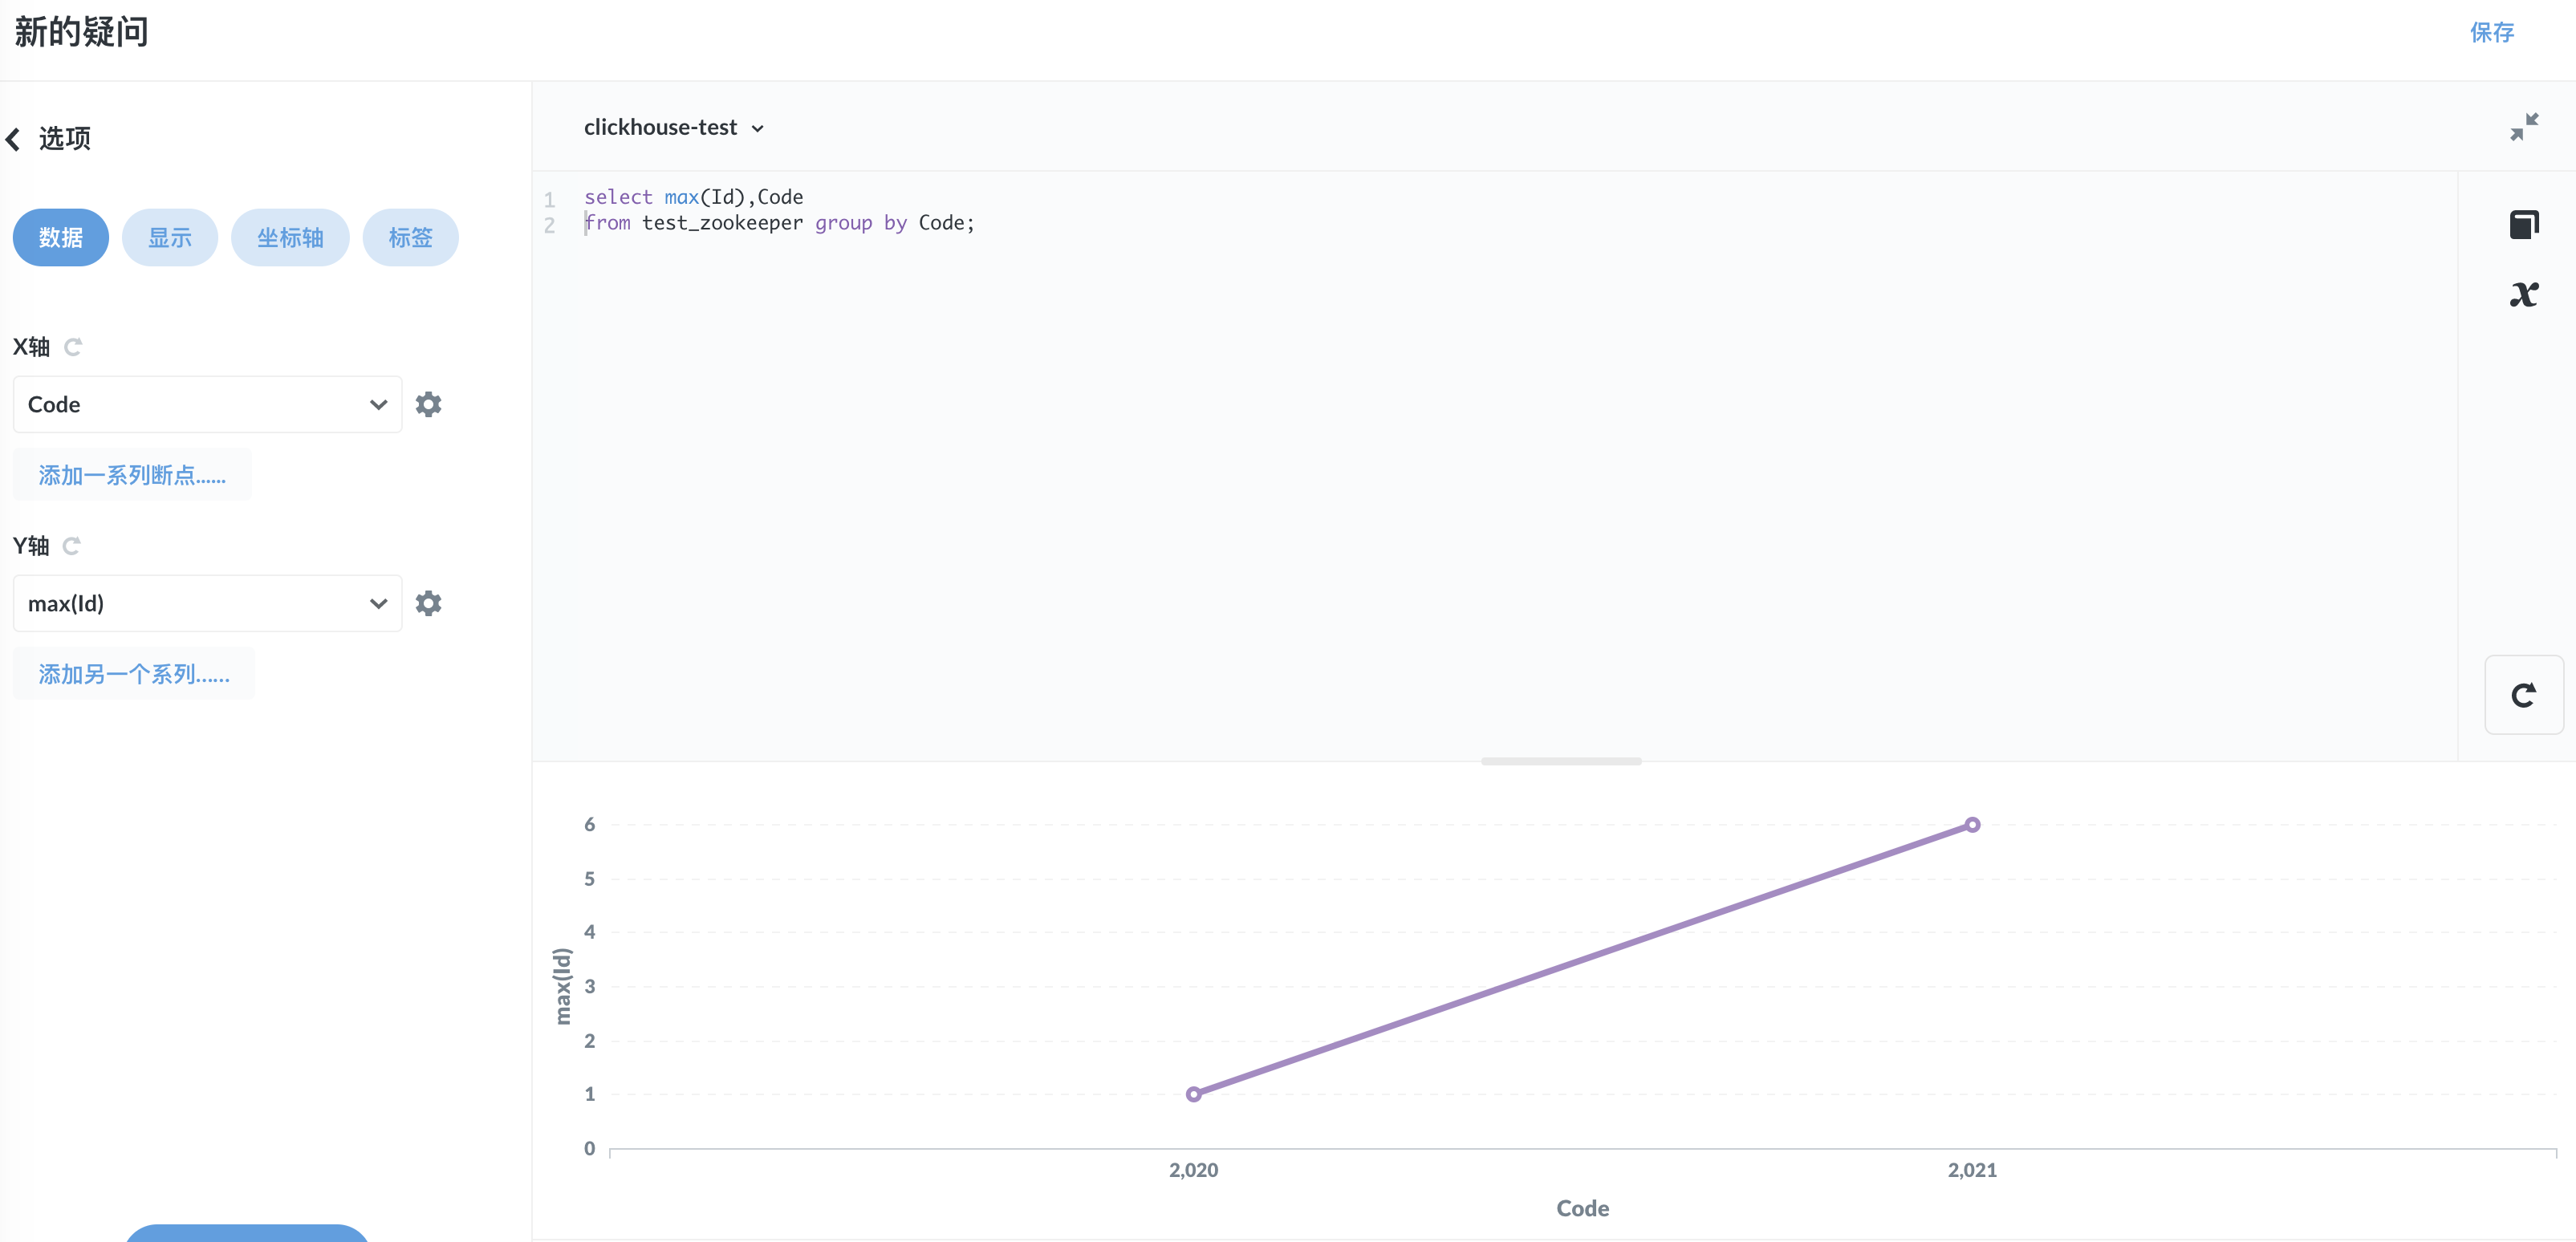Click the 2,021 x-axis tick label
Viewport: 2576px width, 1242px height.
(x=1971, y=1170)
